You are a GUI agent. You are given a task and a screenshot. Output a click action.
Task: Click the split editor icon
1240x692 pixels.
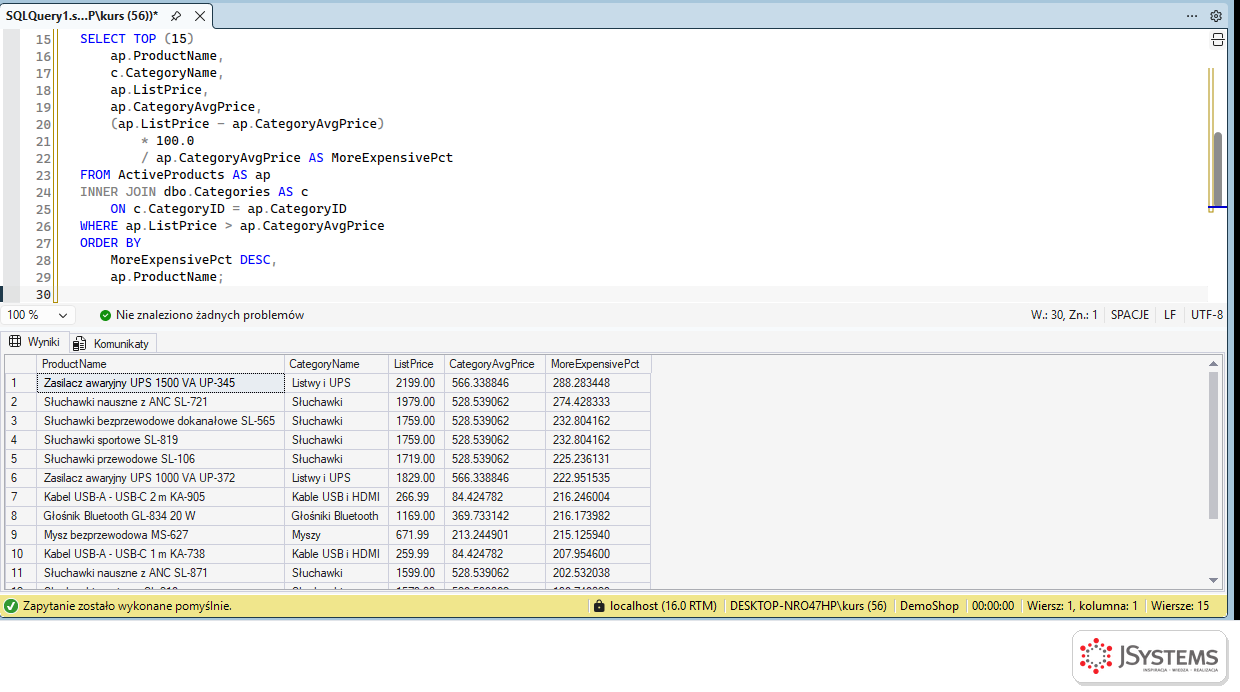[1218, 39]
